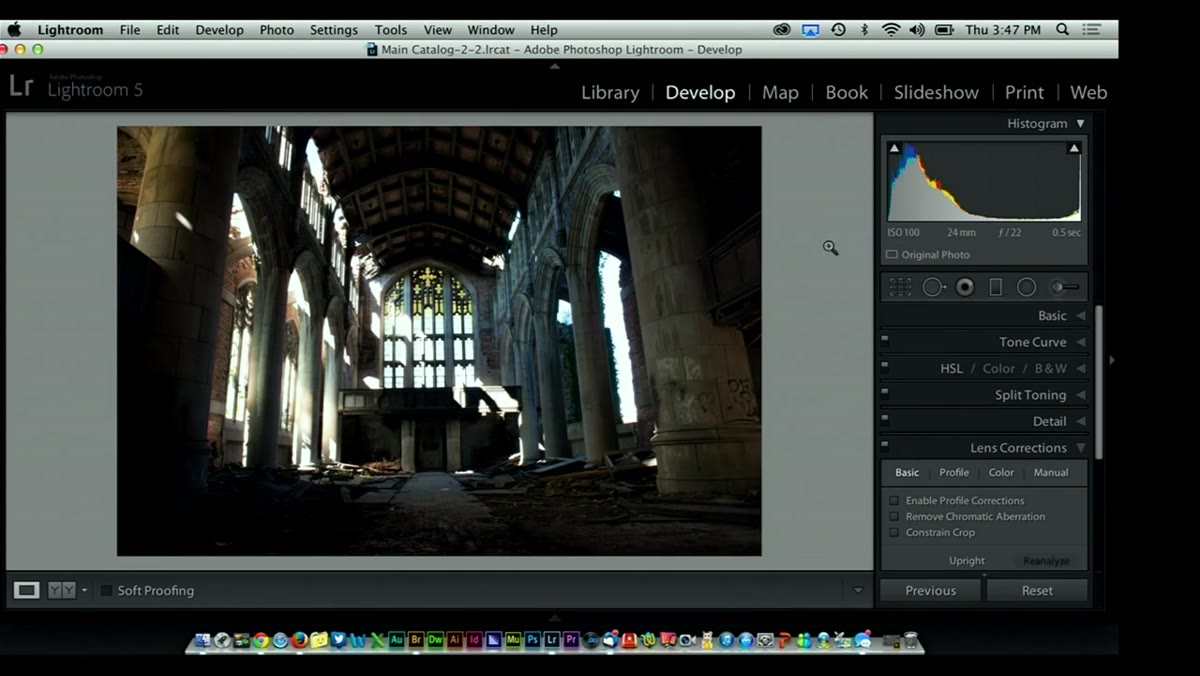
Task: Toggle shadow clipping indicator in histogram
Action: [x=894, y=148]
